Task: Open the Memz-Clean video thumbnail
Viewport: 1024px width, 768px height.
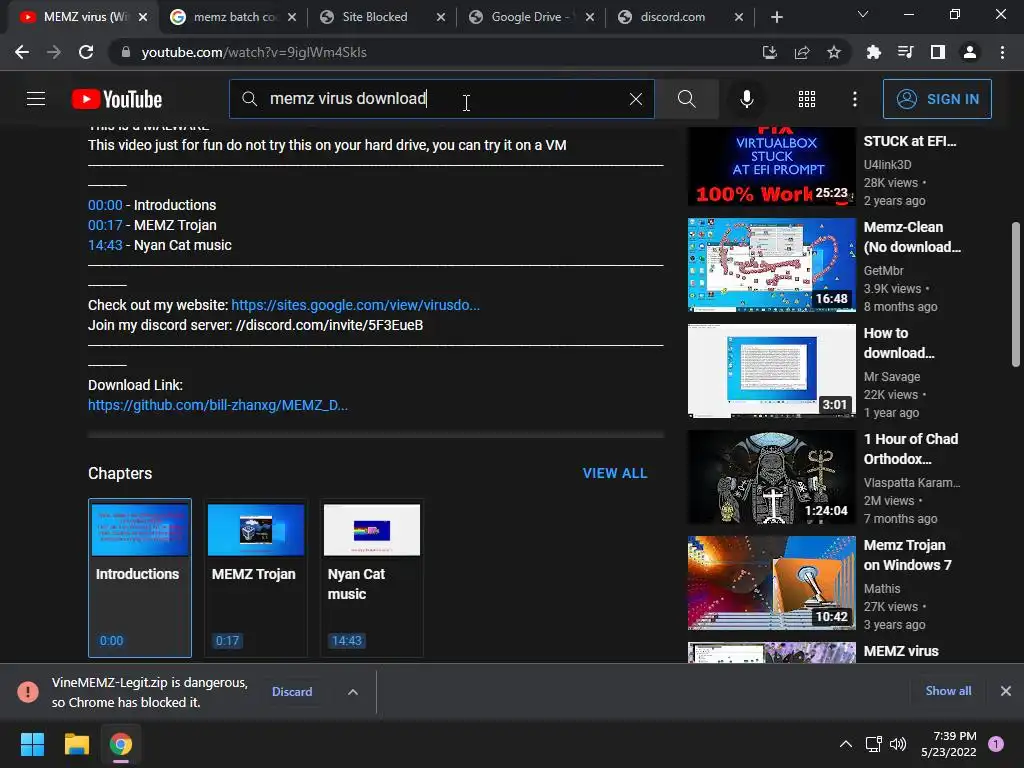Action: coord(771,264)
